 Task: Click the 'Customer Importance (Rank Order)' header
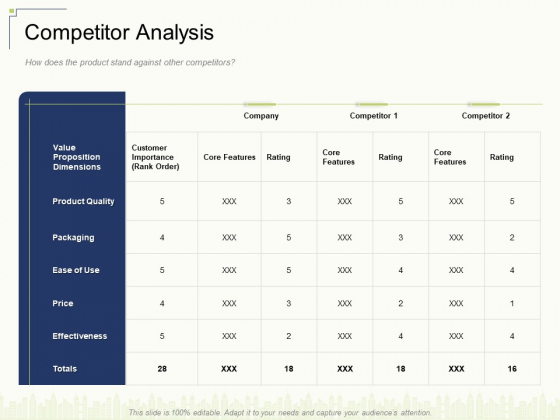tap(155, 157)
